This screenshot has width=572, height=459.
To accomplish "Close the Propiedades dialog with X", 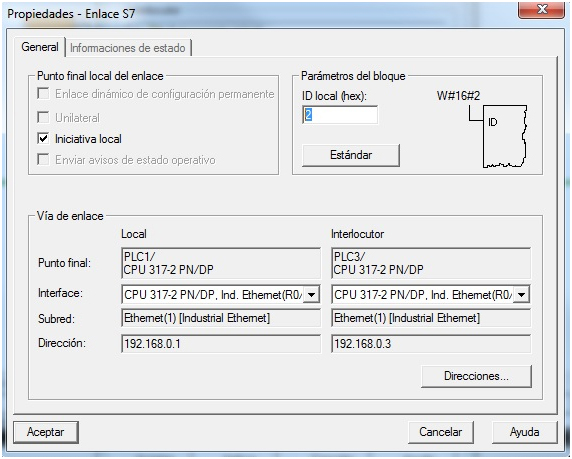I will pos(541,9).
